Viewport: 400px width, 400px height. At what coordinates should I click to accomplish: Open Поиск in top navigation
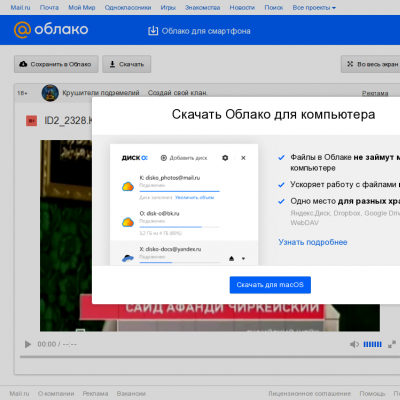click(x=274, y=7)
